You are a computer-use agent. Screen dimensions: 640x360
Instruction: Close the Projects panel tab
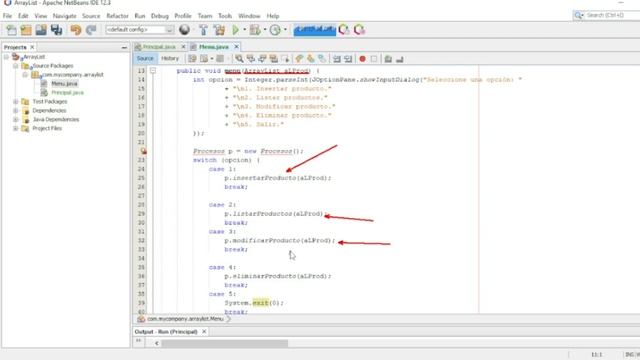click(x=32, y=47)
